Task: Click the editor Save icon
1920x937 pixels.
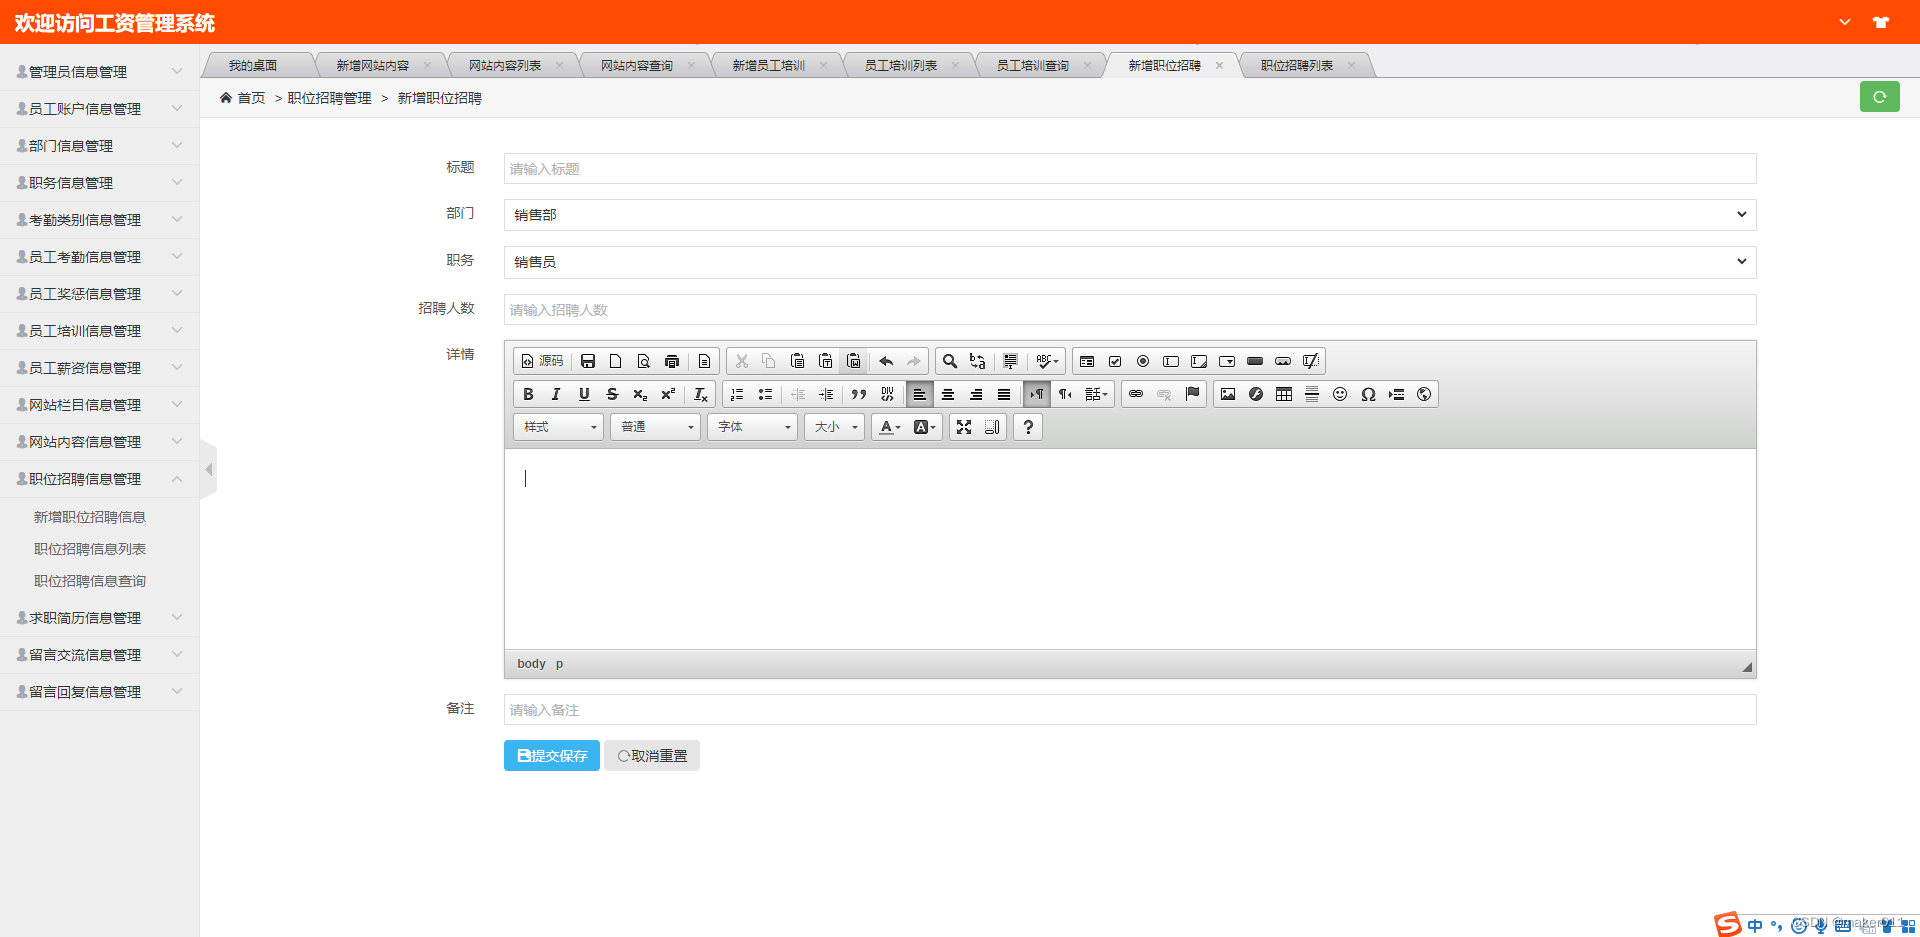Action: [588, 361]
